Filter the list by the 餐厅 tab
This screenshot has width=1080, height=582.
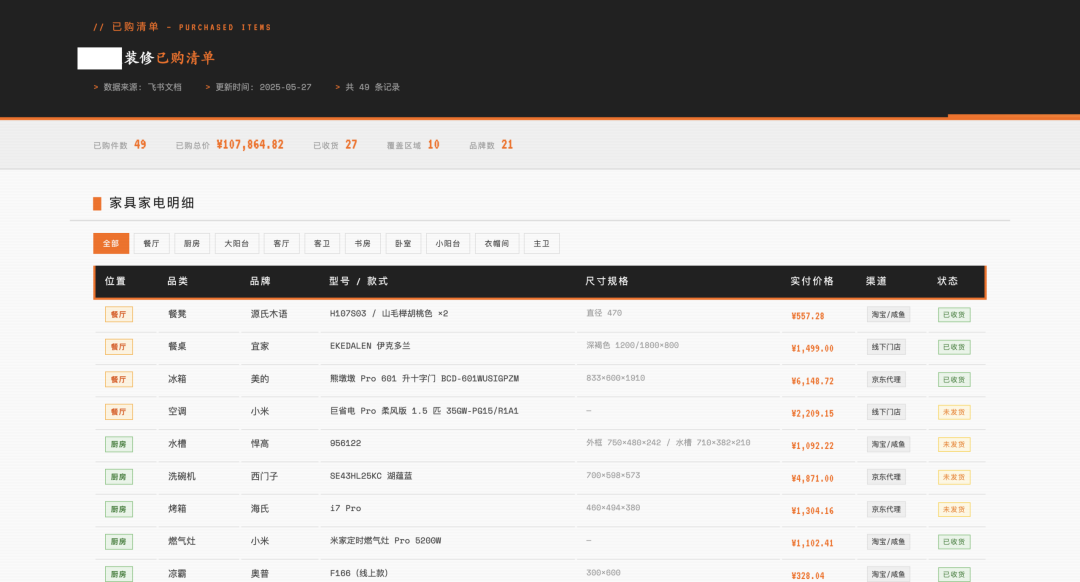pyautogui.click(x=152, y=244)
